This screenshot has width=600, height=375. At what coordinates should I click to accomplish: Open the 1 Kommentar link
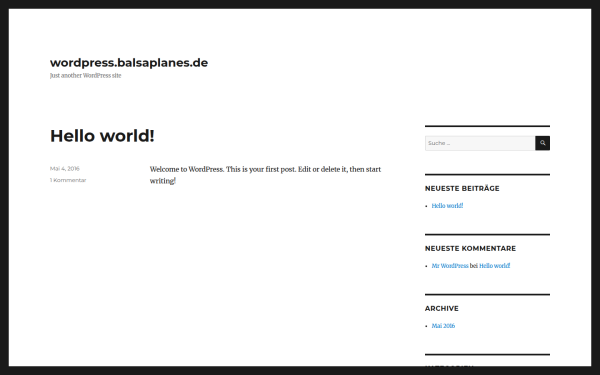coord(68,180)
